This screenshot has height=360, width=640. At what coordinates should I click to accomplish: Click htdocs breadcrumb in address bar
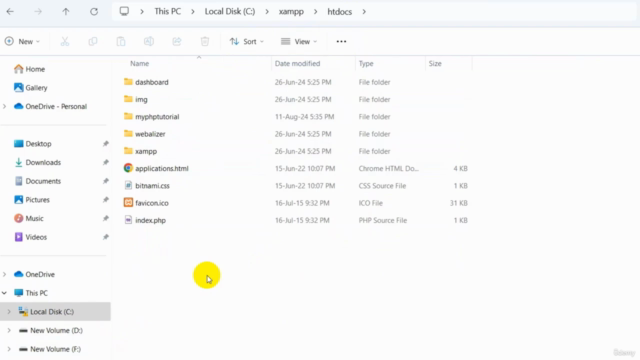pos(340,11)
